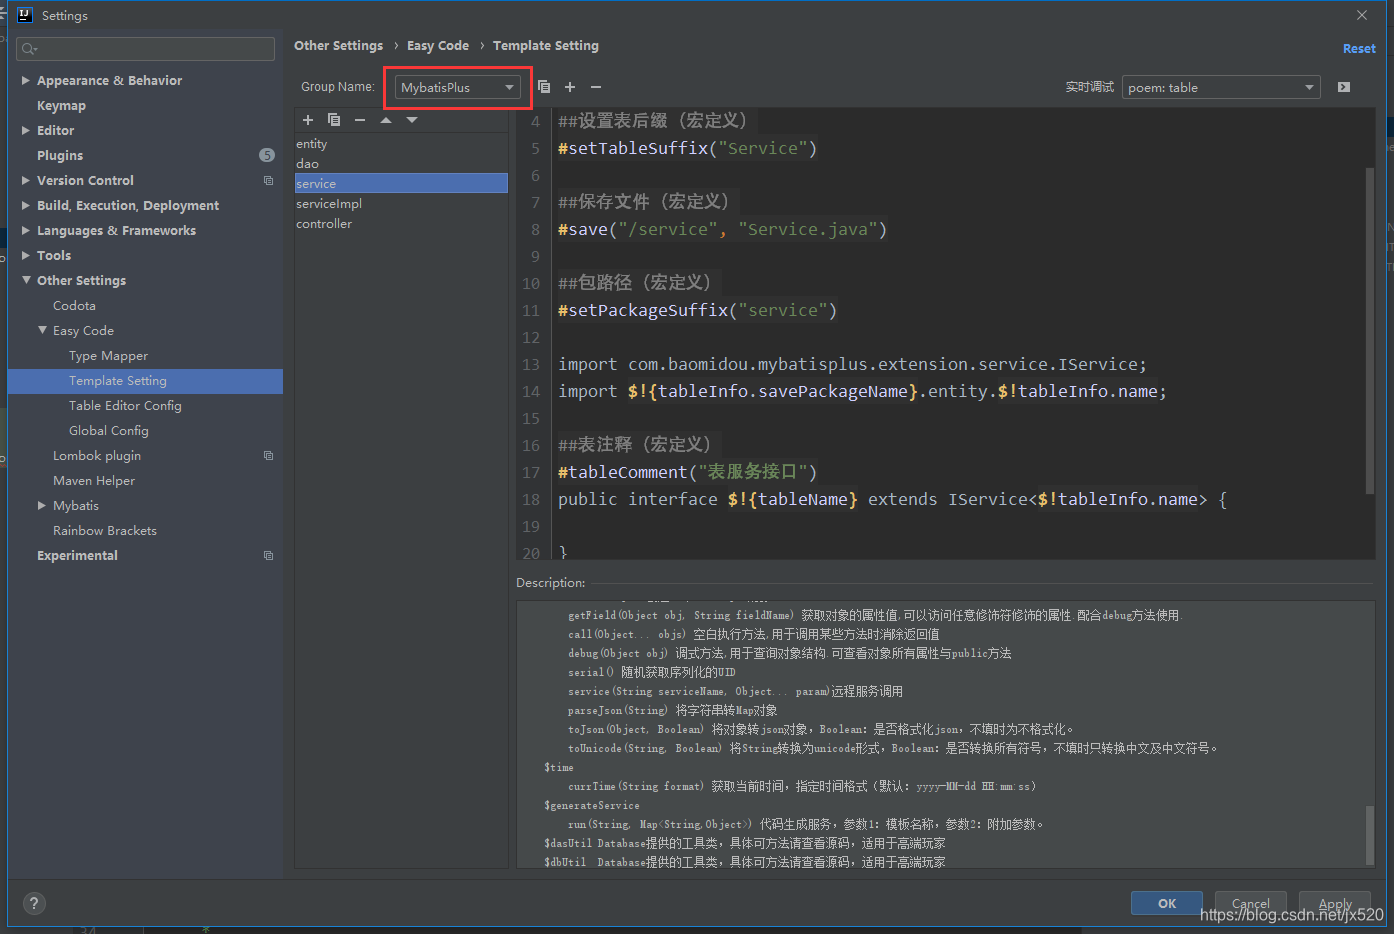Expand the Tools section
This screenshot has height=934, width=1394.
(26, 255)
